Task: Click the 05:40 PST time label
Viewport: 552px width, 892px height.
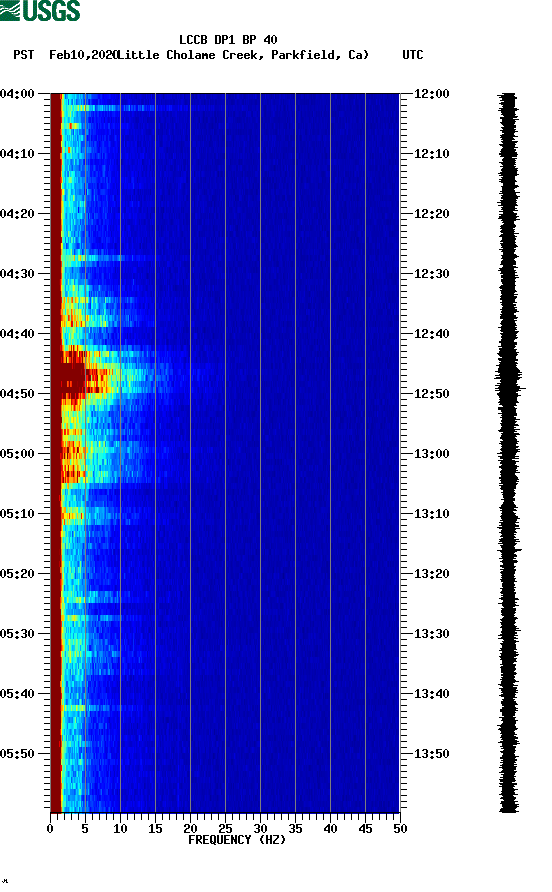Action: [x=17, y=694]
